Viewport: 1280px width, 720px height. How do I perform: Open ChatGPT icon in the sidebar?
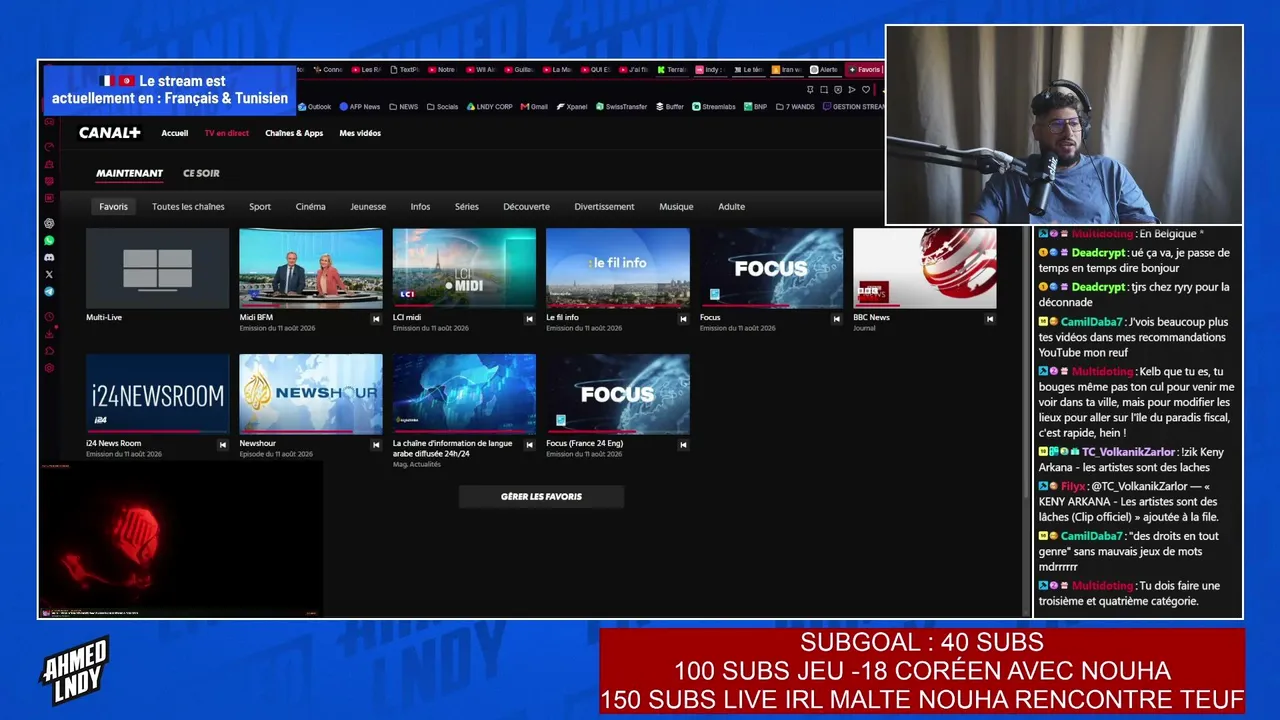49,223
